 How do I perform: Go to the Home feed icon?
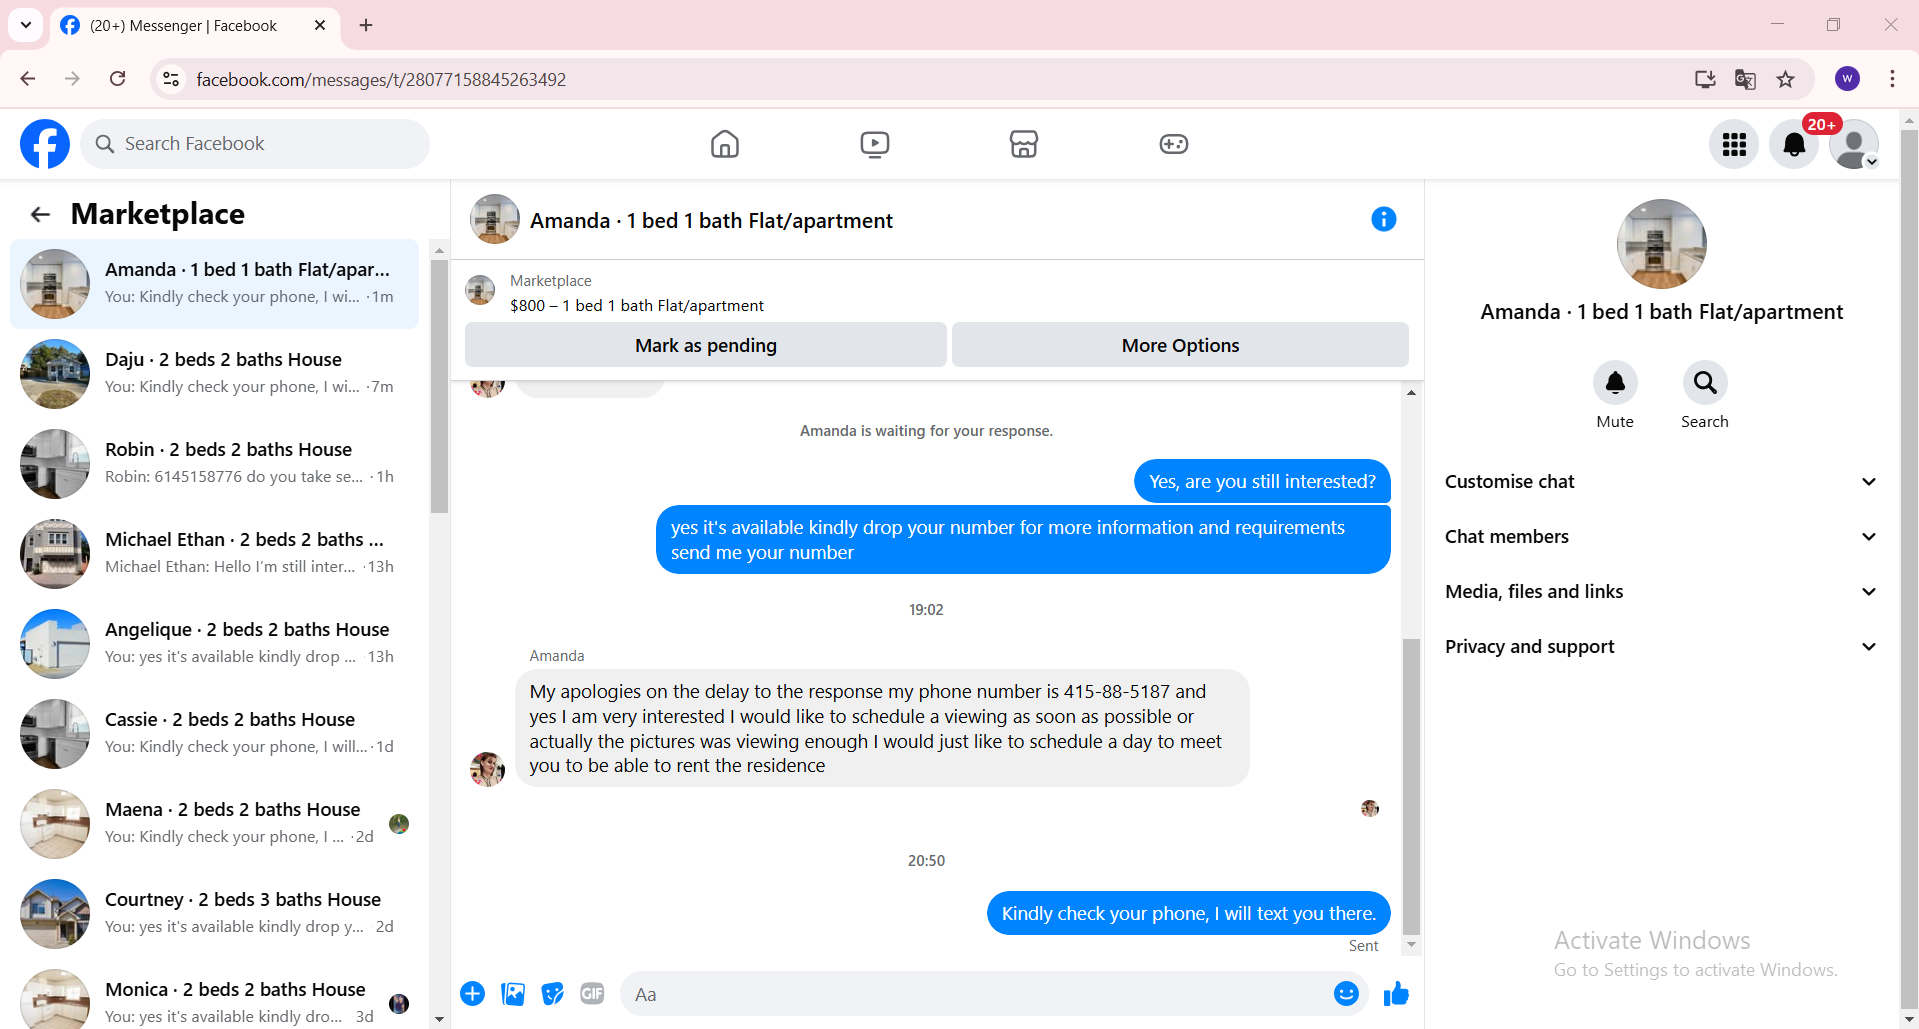pos(725,144)
